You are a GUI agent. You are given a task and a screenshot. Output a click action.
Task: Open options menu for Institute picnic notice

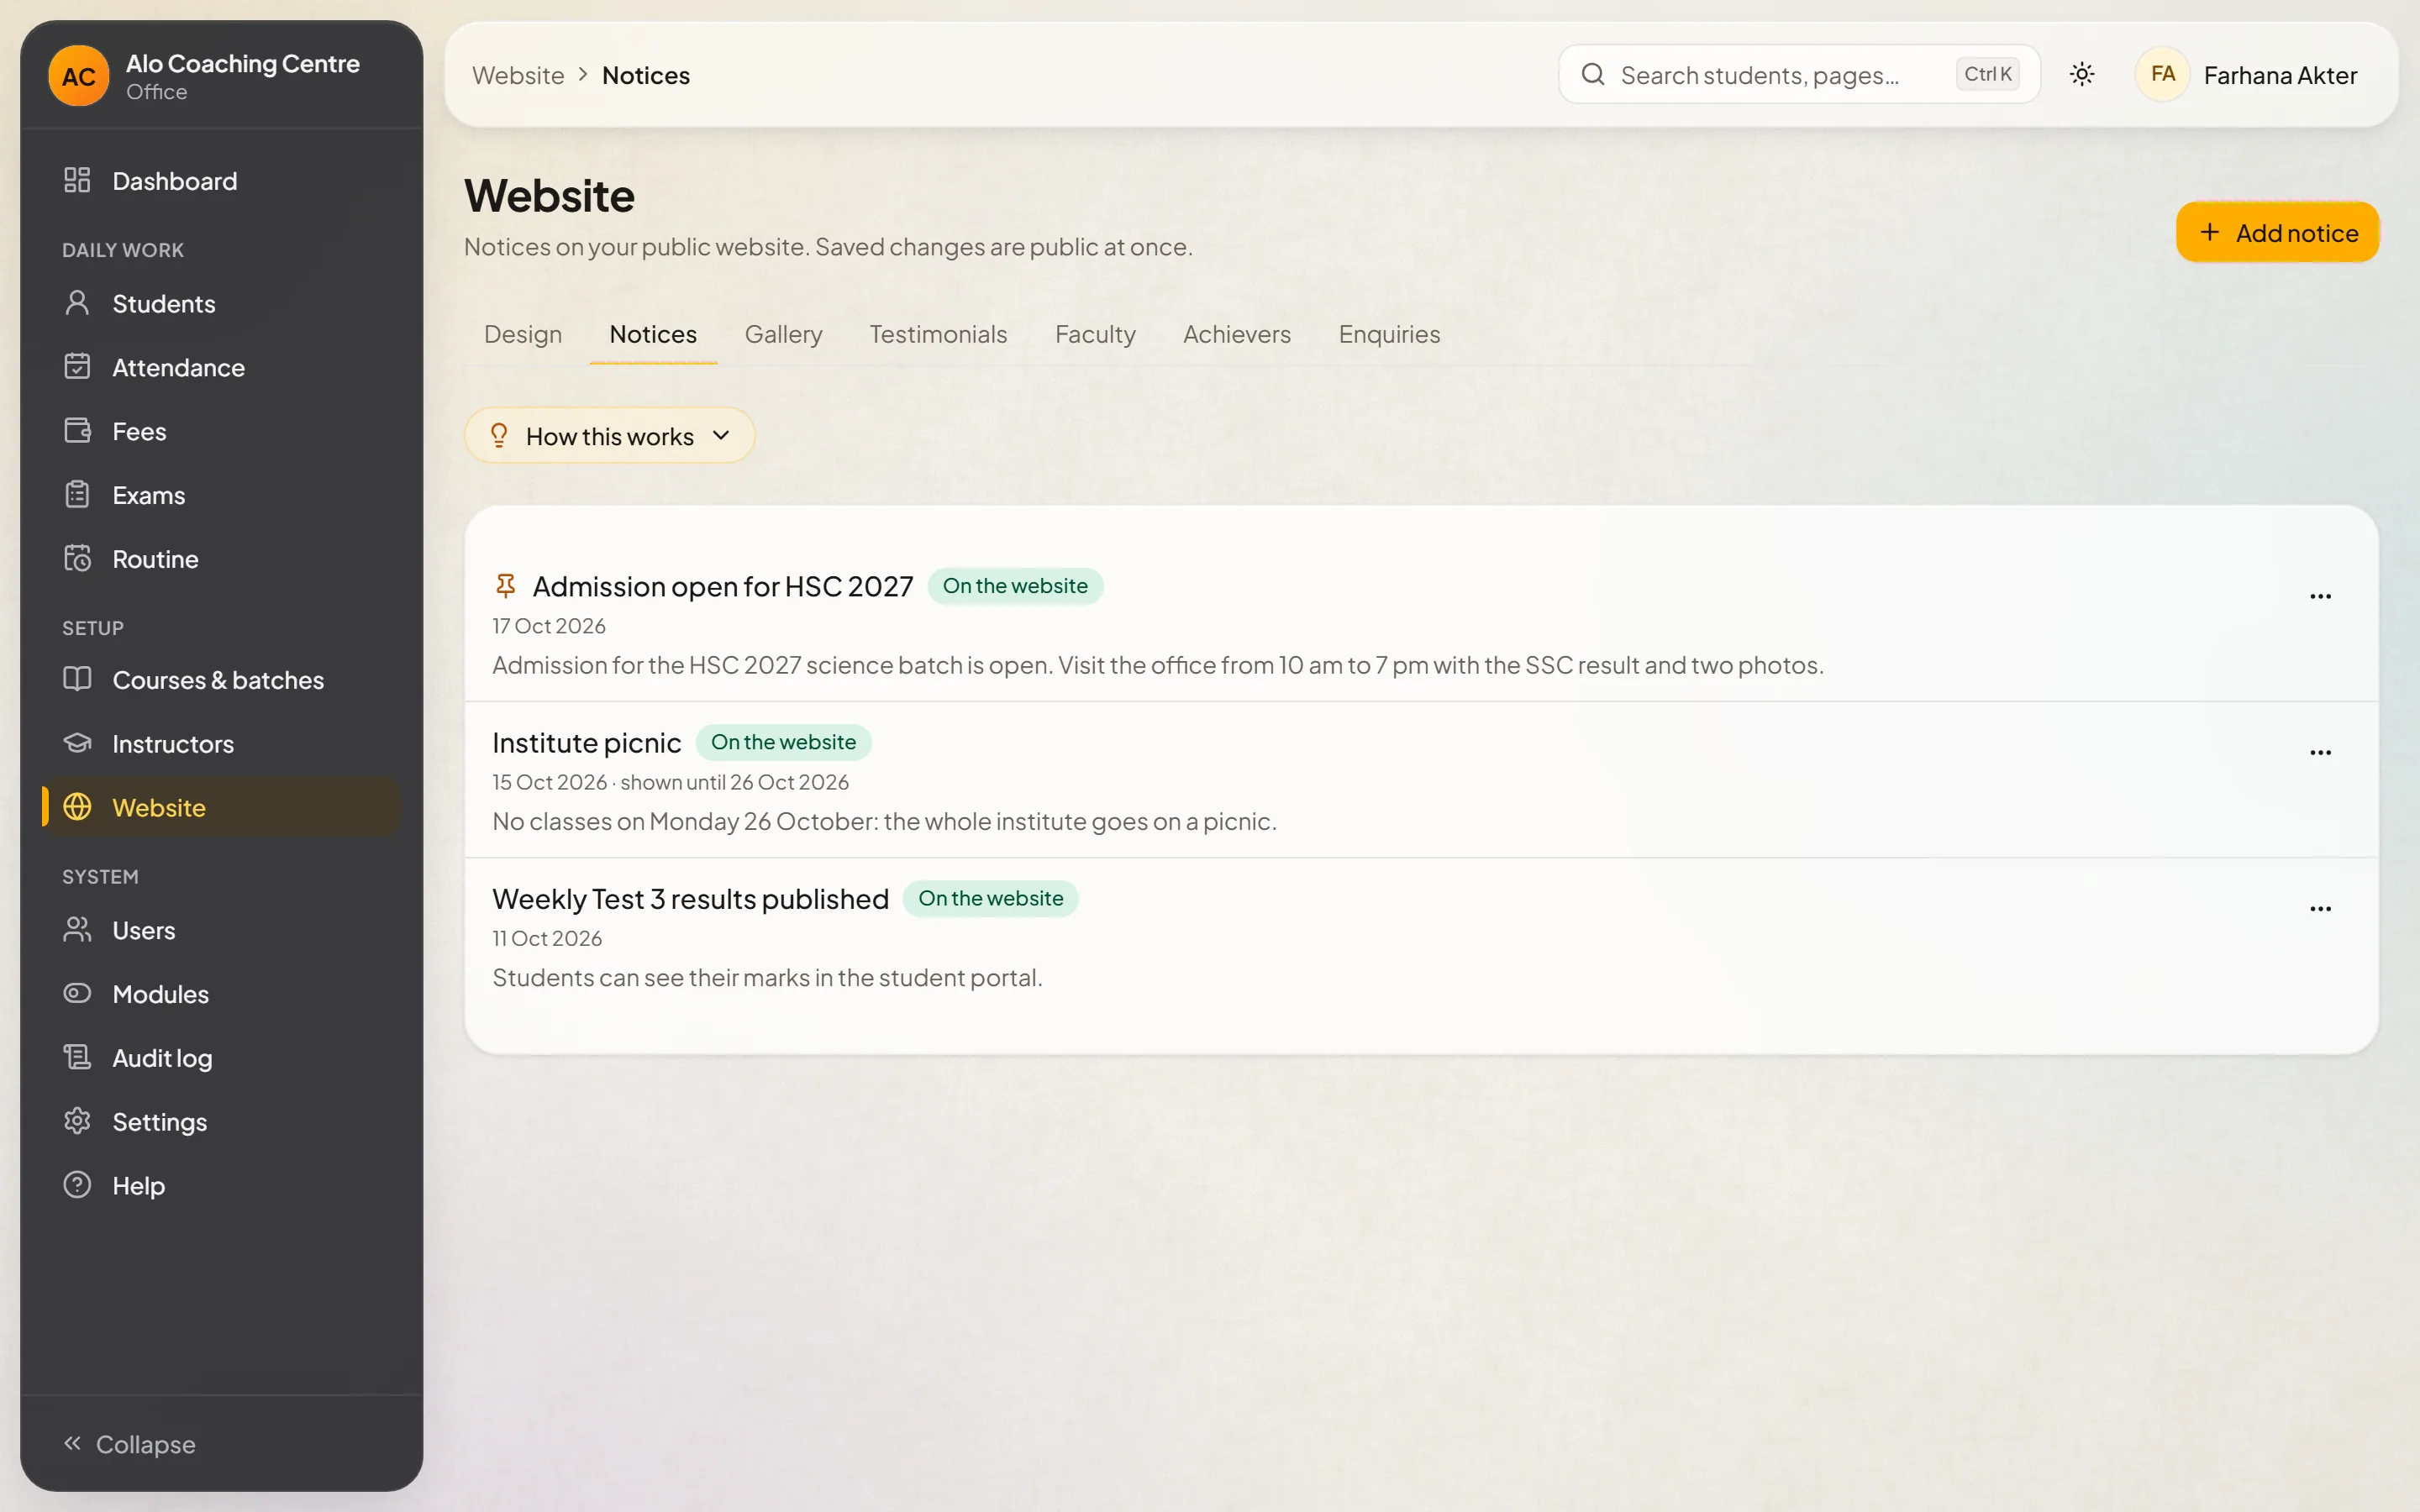[x=2320, y=752]
